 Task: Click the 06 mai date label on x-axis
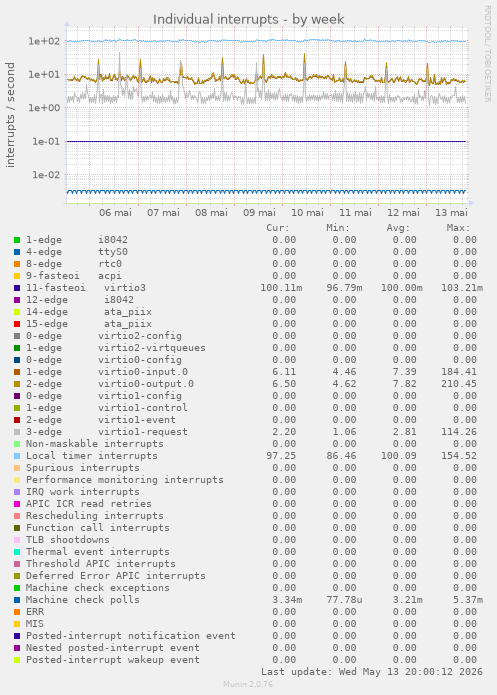click(115, 213)
